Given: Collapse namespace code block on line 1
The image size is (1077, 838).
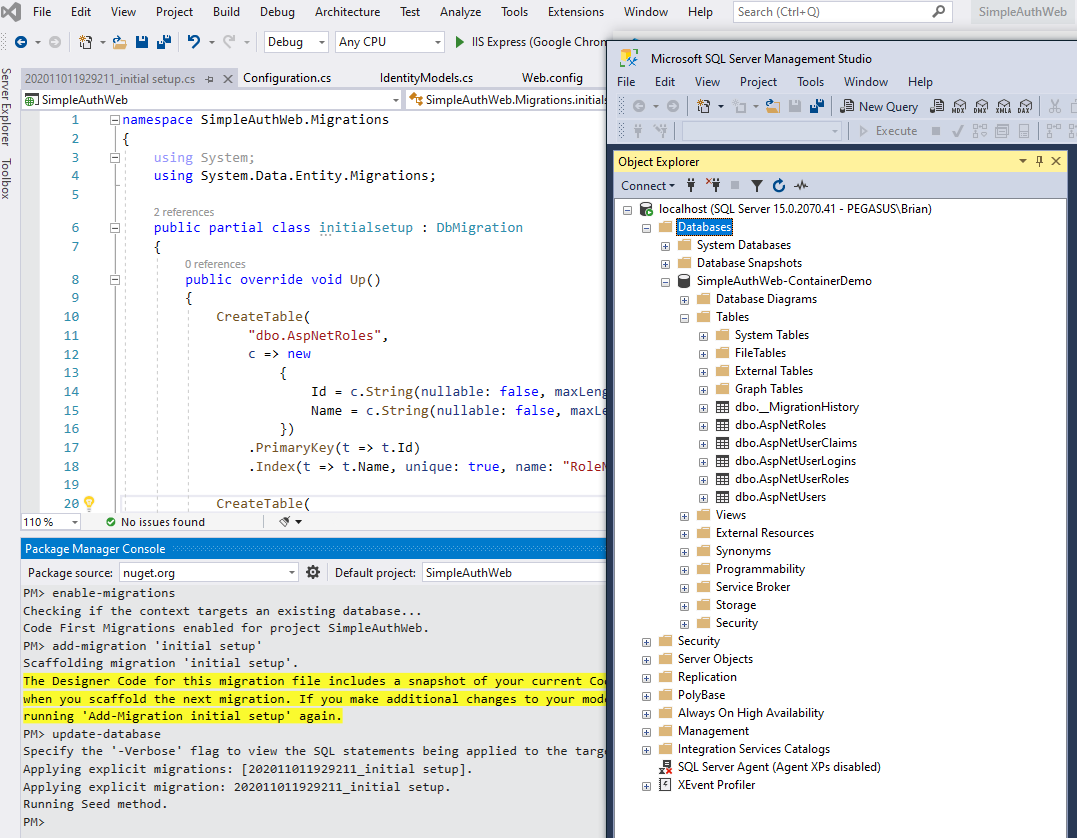Looking at the screenshot, I should point(115,120).
